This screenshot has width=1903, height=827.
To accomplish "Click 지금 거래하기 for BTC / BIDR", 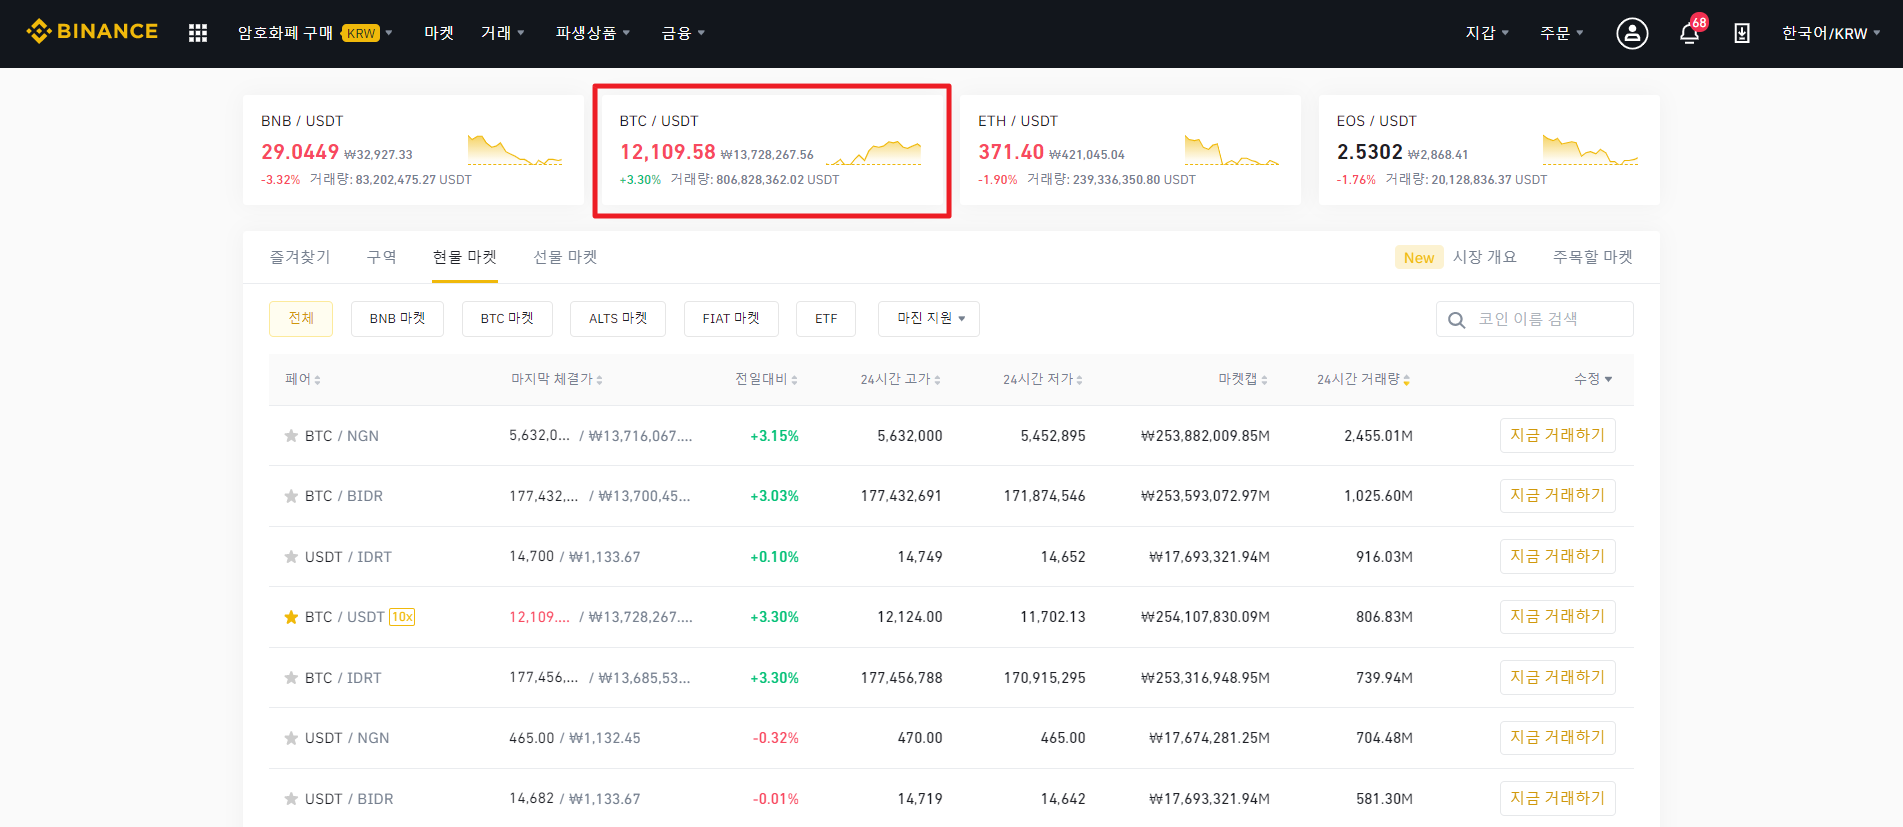I will 1557,496.
